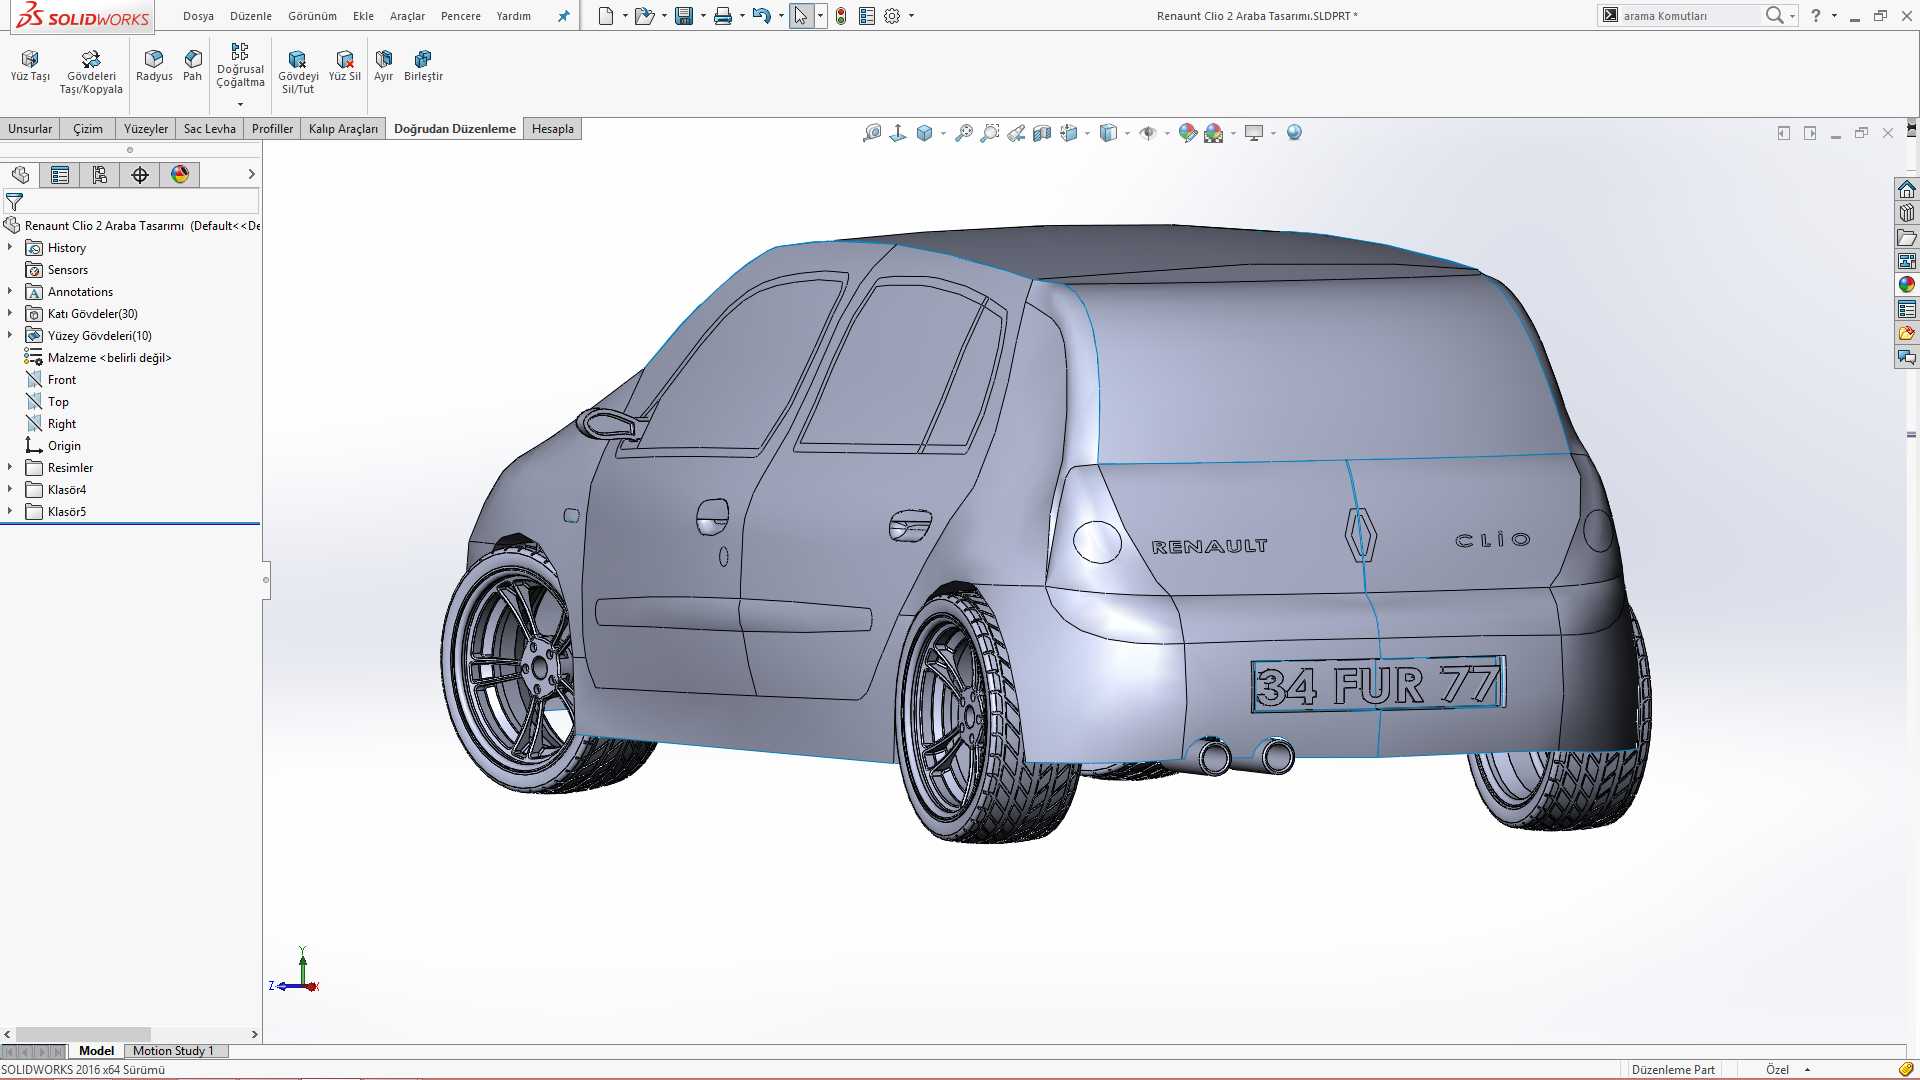1920x1080 pixels.
Task: Create a new document
Action: (x=606, y=16)
